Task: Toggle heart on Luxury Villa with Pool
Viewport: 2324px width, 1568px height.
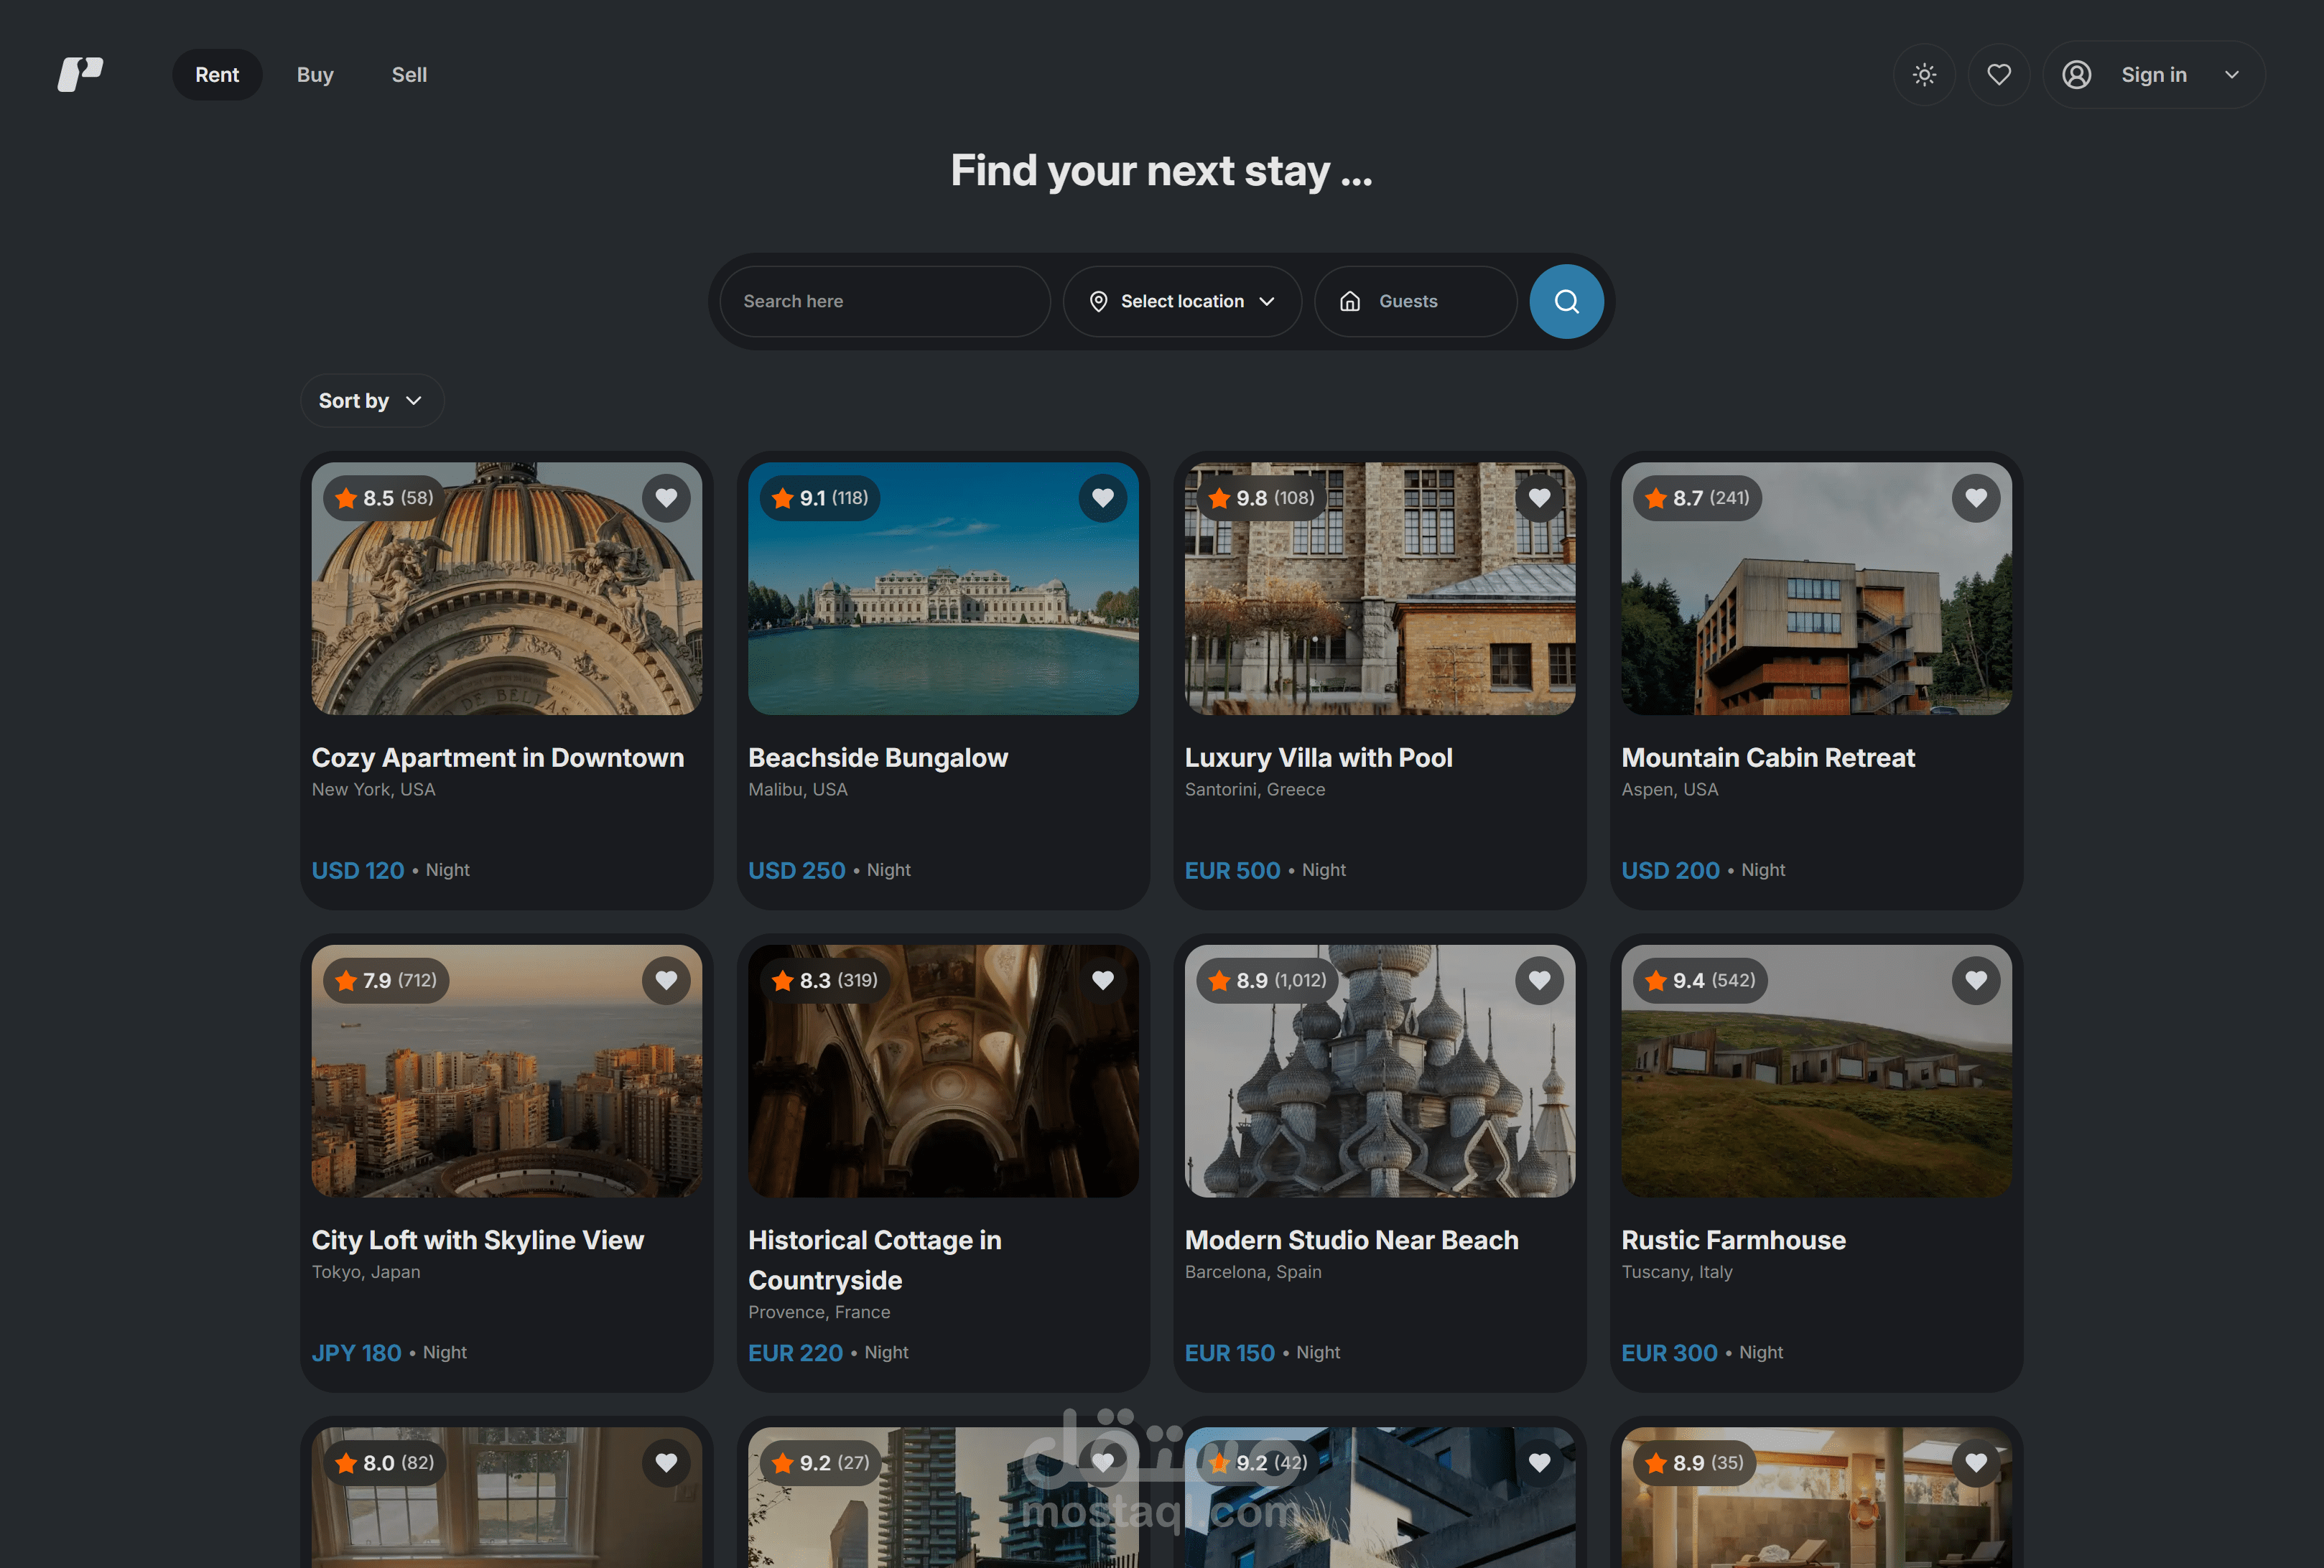Action: click(x=1539, y=498)
